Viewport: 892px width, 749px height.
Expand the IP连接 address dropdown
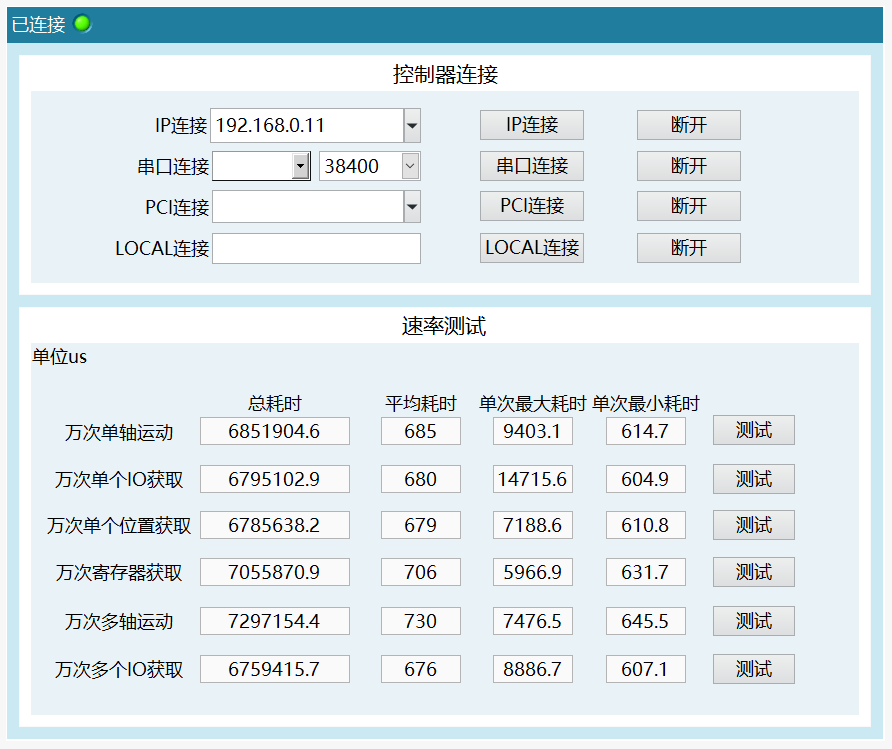(x=412, y=126)
